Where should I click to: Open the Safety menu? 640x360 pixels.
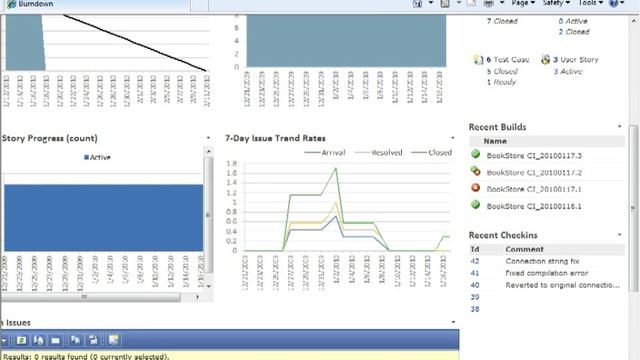(x=556, y=3)
